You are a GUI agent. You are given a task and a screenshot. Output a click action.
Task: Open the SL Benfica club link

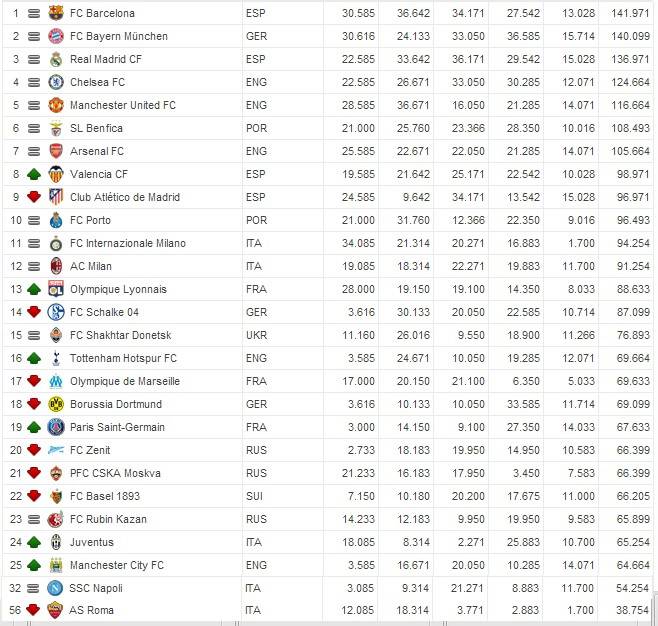point(96,128)
